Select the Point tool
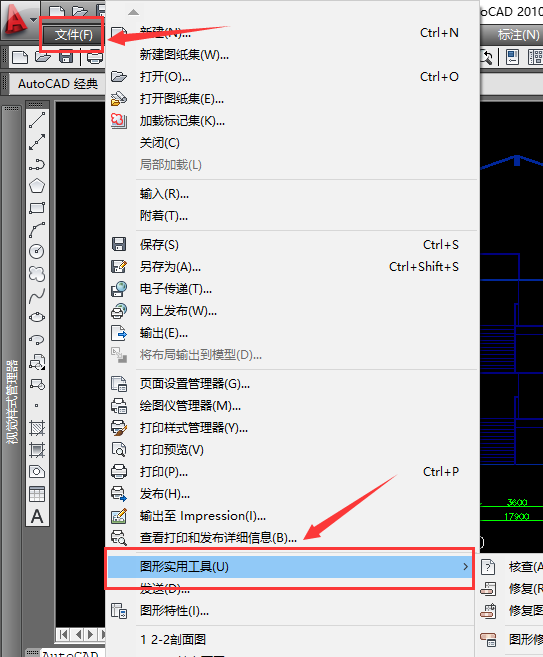 37,406
